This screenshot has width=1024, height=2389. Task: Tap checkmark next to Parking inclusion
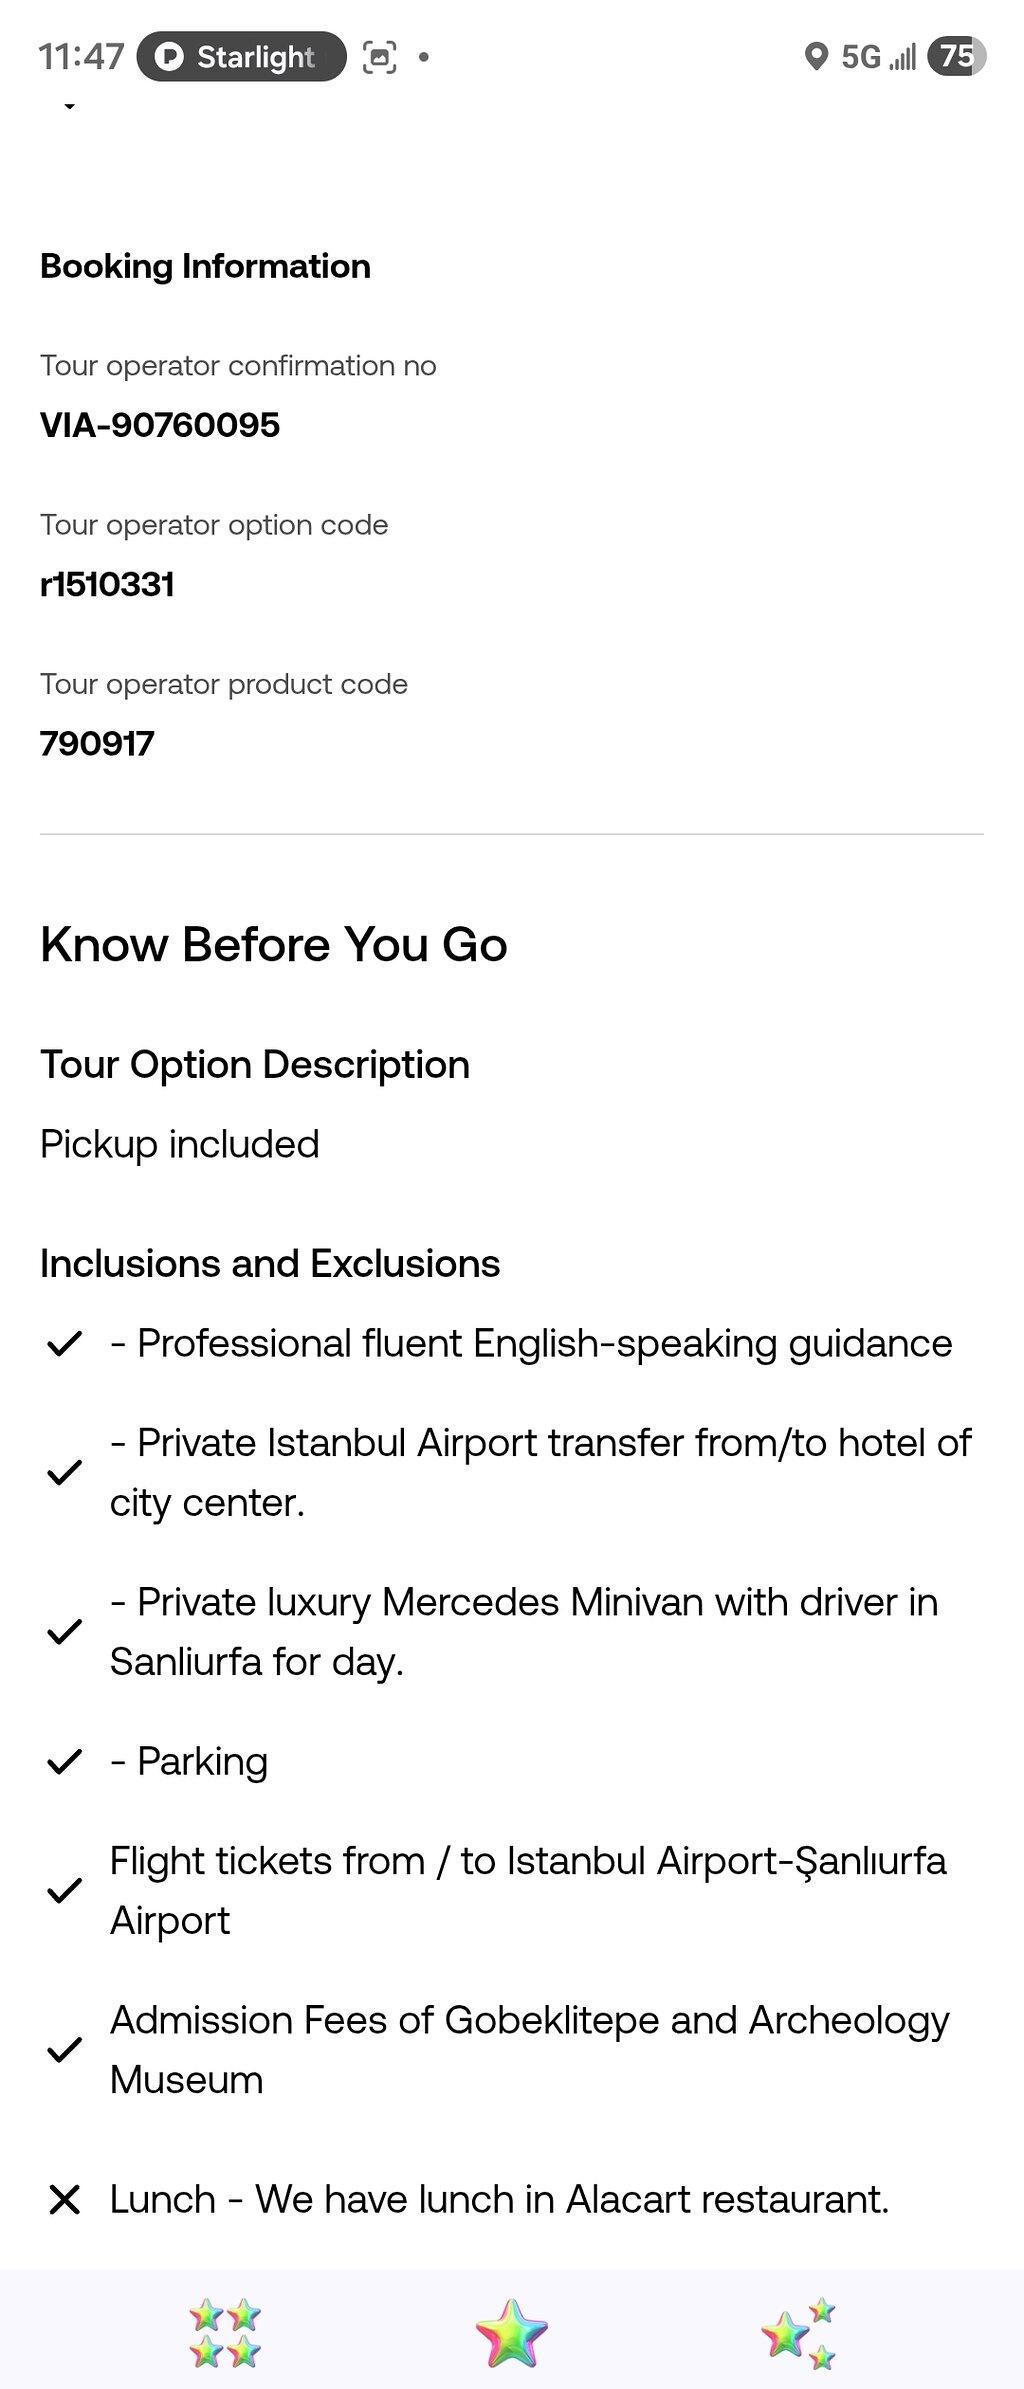[64, 1762]
